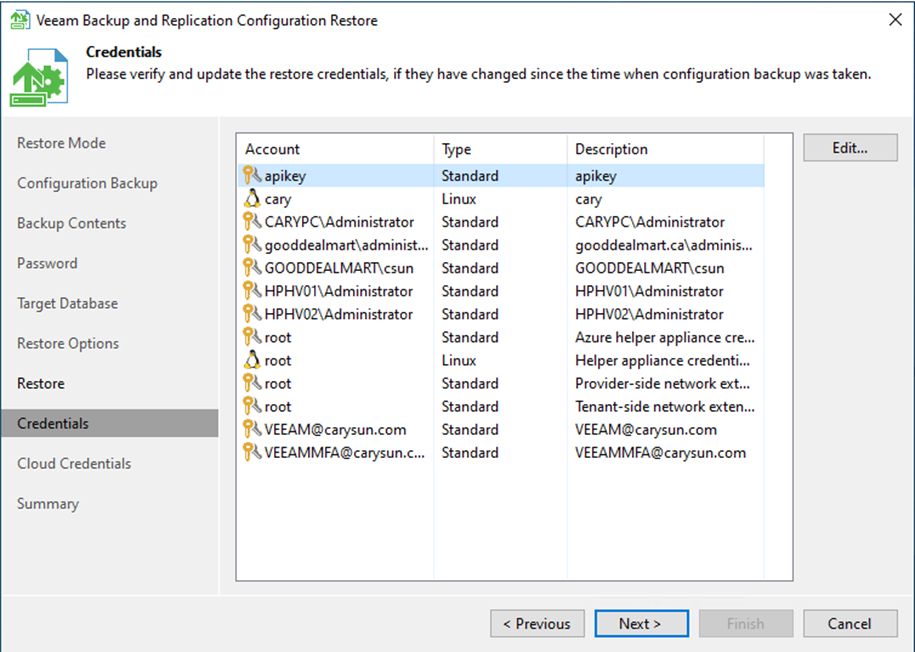Click the key icon next to gooddealmart\administ...

click(252, 245)
